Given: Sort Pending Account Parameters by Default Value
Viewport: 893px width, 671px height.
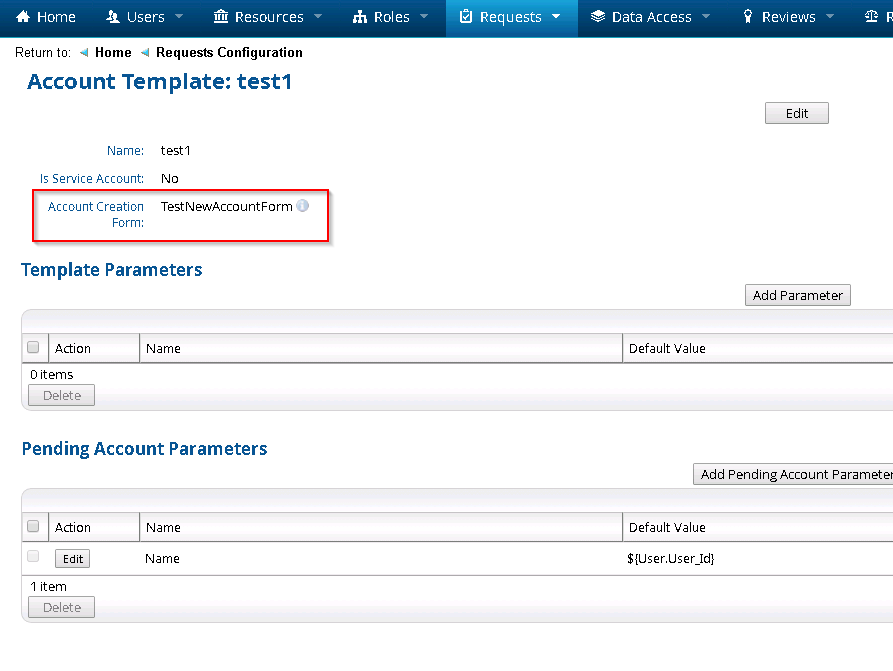Looking at the screenshot, I should pyautogui.click(x=666, y=527).
